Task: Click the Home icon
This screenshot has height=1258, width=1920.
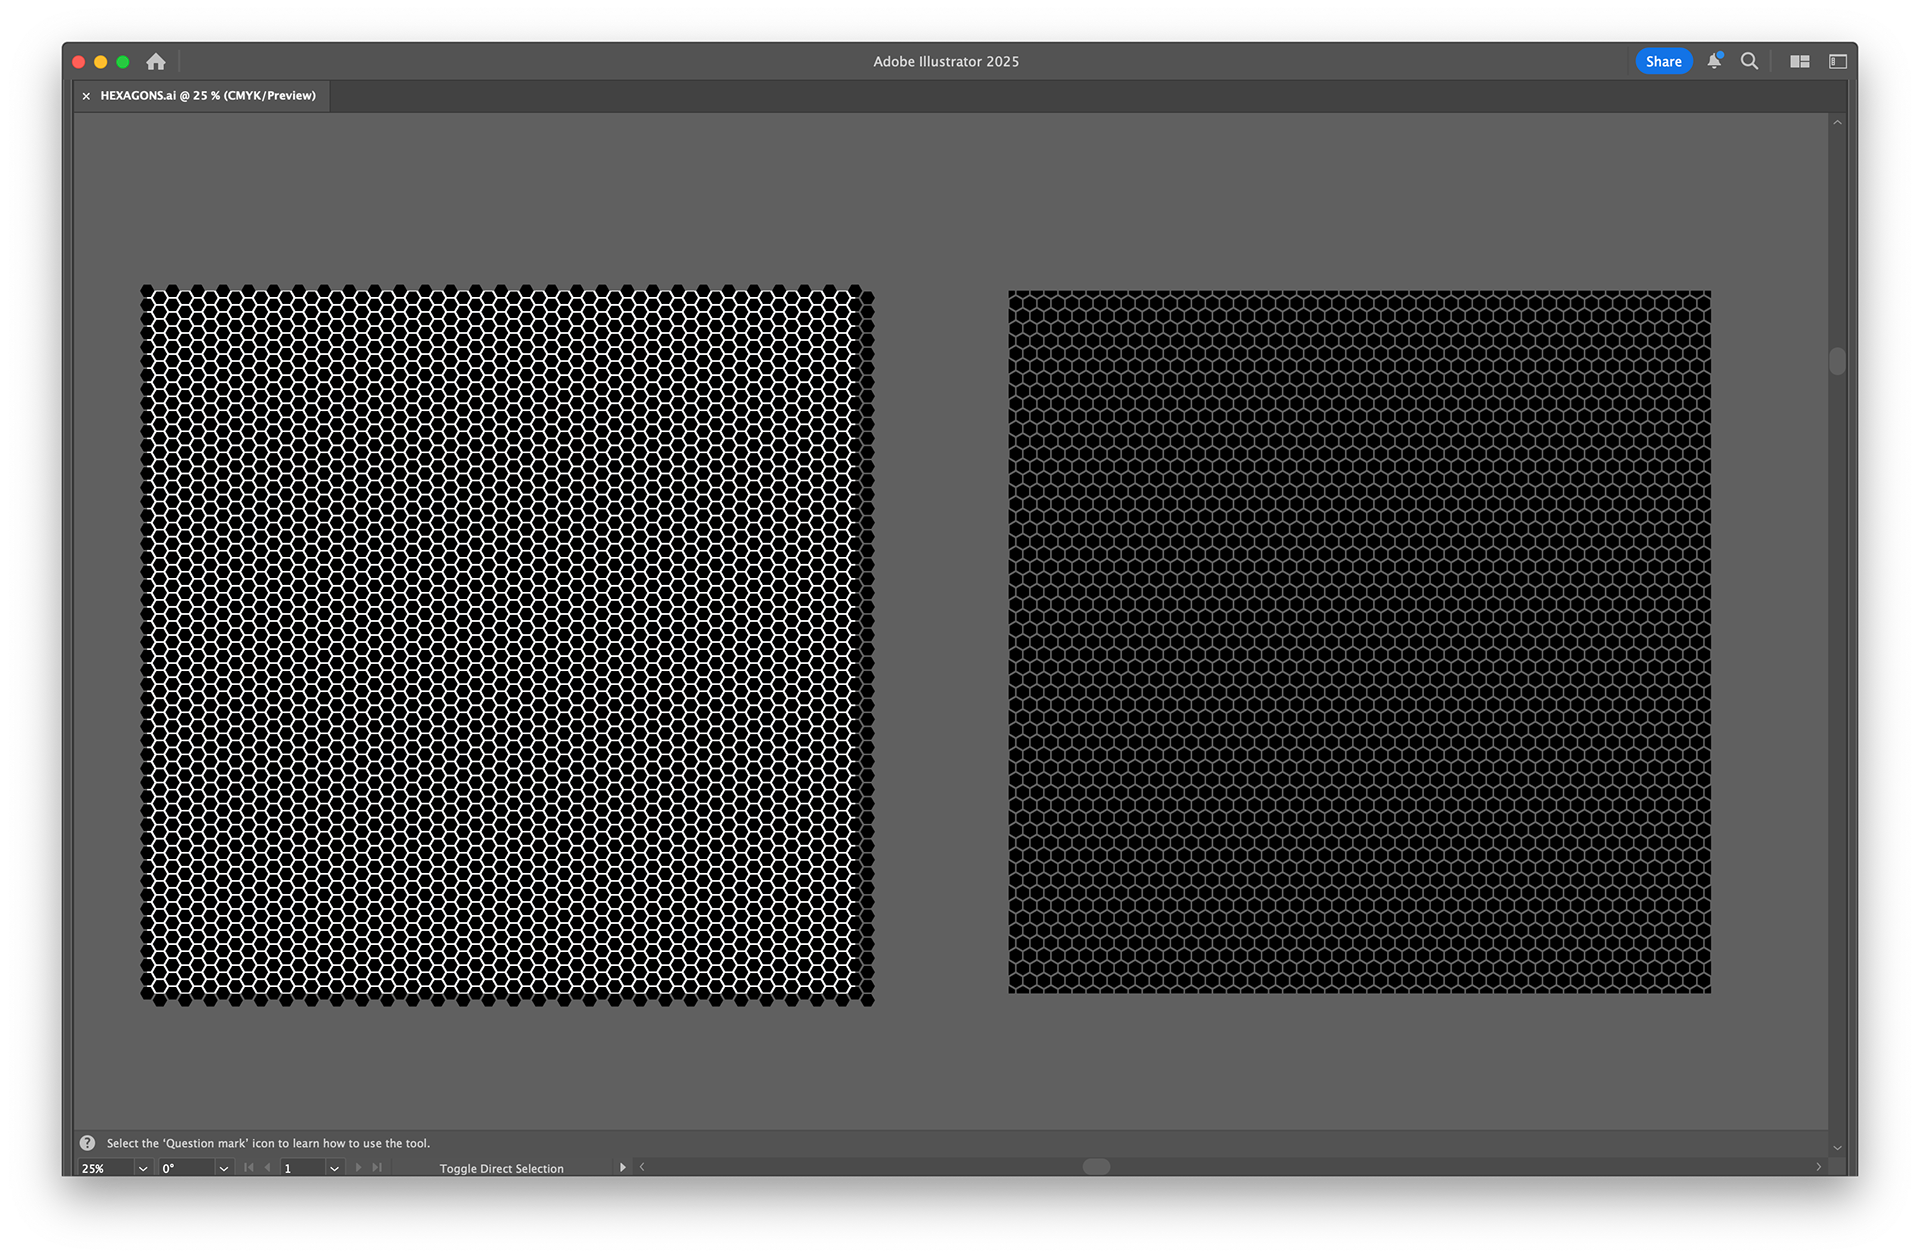Action: (x=156, y=62)
